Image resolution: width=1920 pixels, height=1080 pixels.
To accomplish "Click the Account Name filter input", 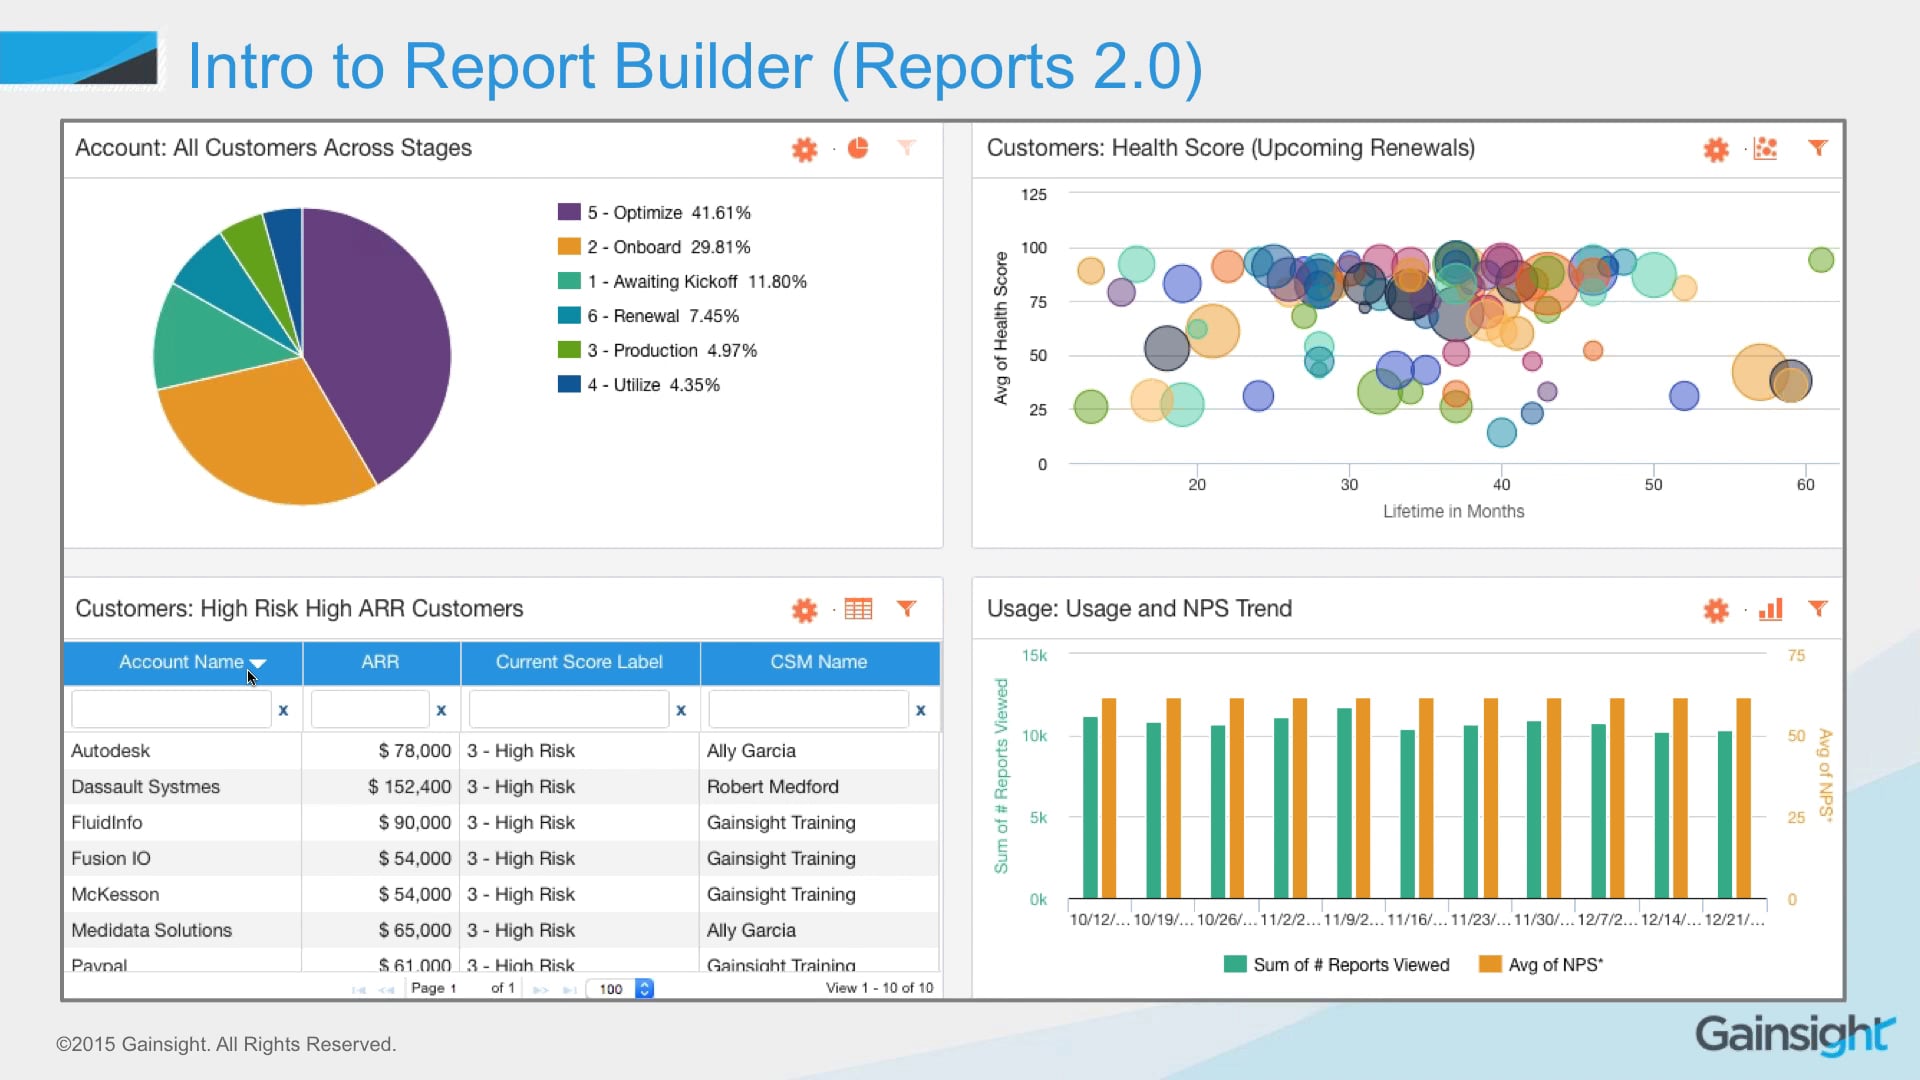I will 171,709.
